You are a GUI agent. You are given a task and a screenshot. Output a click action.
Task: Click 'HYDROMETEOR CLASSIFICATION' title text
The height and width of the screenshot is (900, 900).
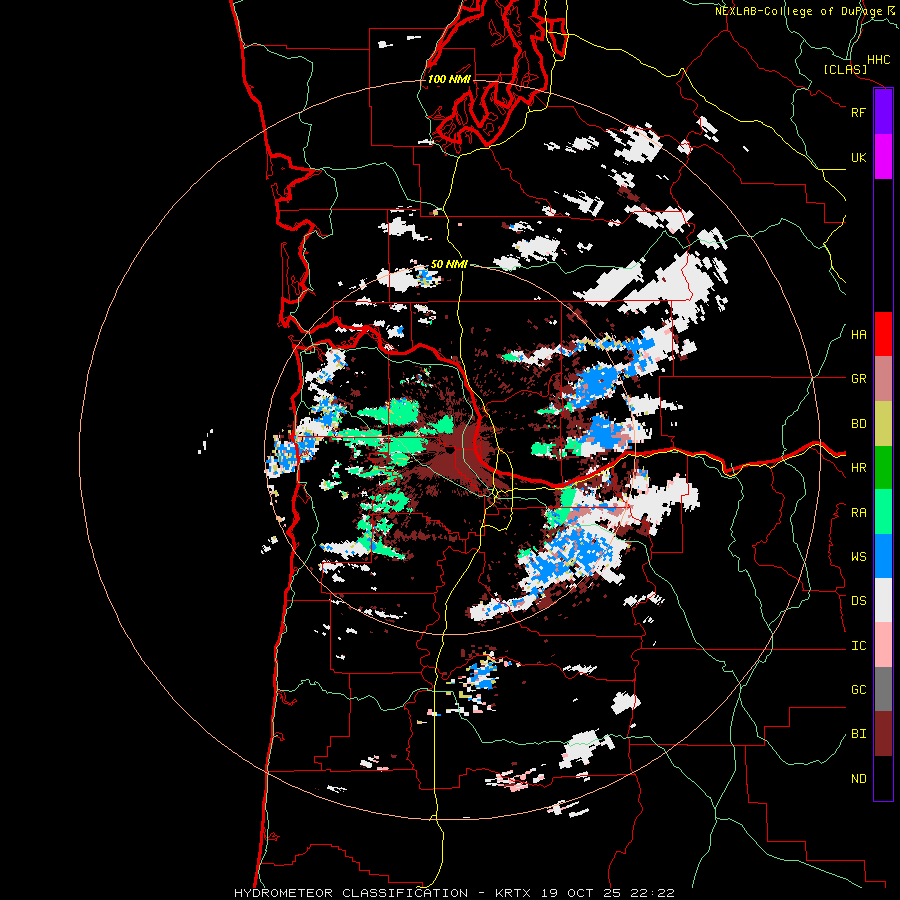pos(351,893)
